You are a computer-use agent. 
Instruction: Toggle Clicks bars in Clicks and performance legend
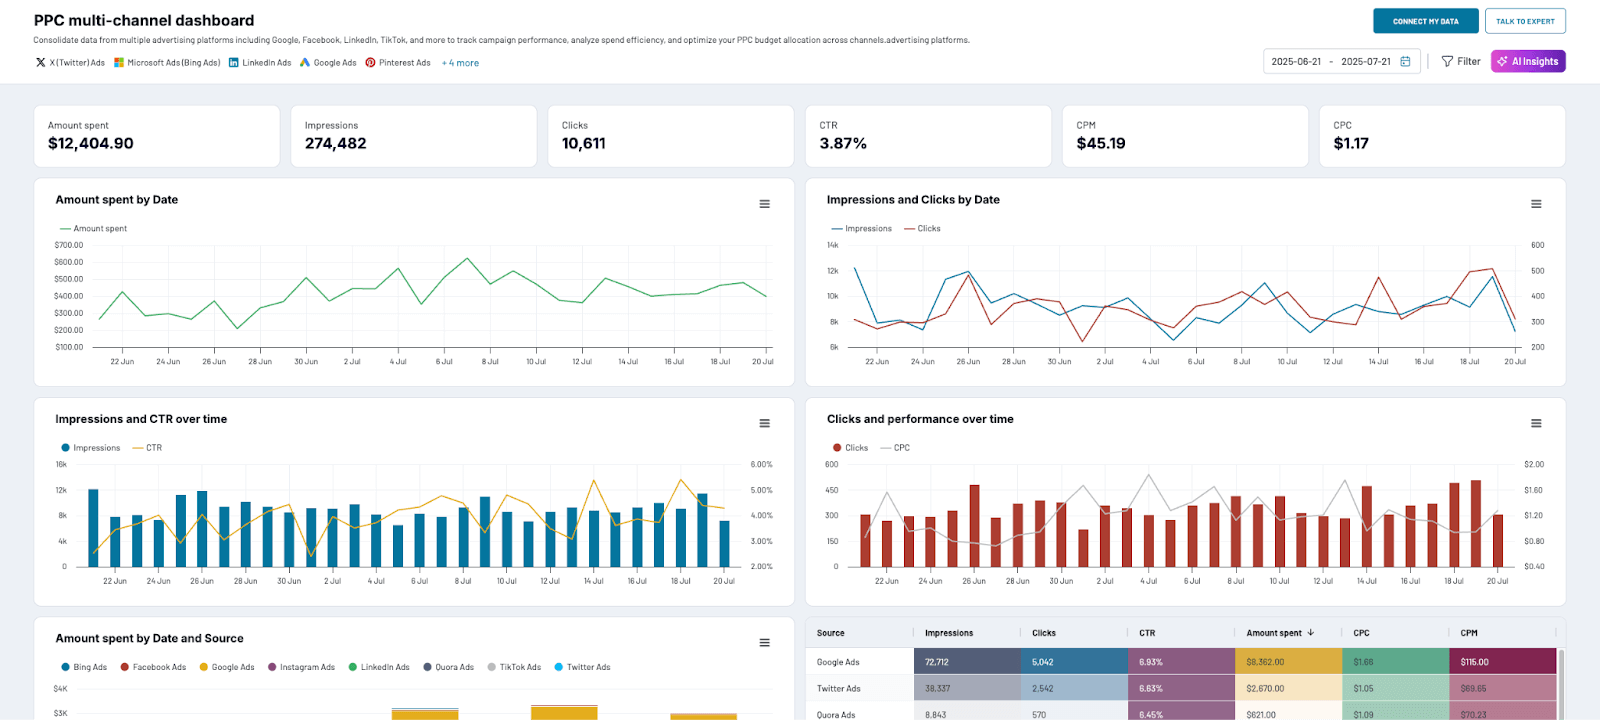click(x=851, y=448)
